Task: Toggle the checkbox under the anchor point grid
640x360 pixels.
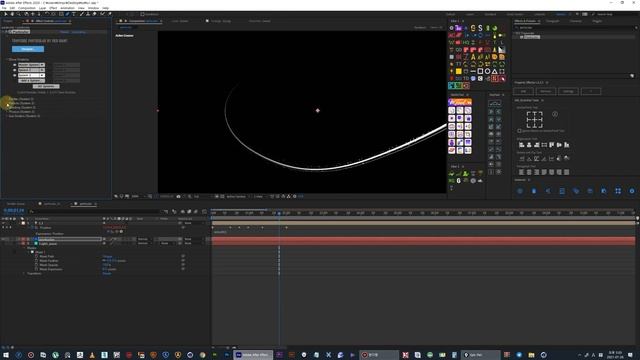Action: 519,131
